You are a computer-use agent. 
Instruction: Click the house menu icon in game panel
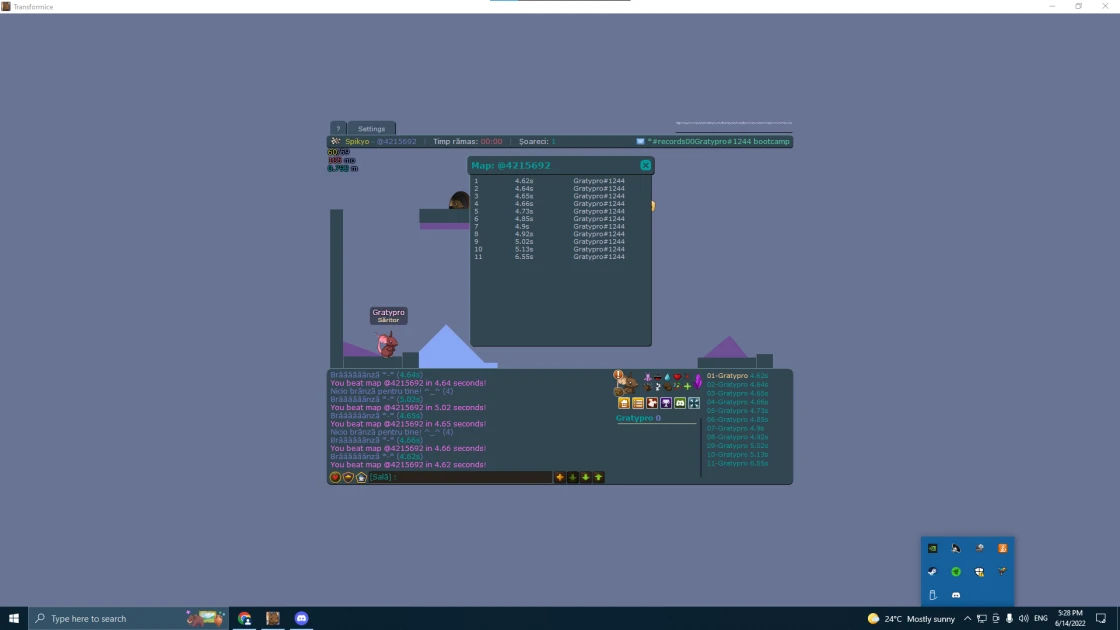tap(624, 404)
